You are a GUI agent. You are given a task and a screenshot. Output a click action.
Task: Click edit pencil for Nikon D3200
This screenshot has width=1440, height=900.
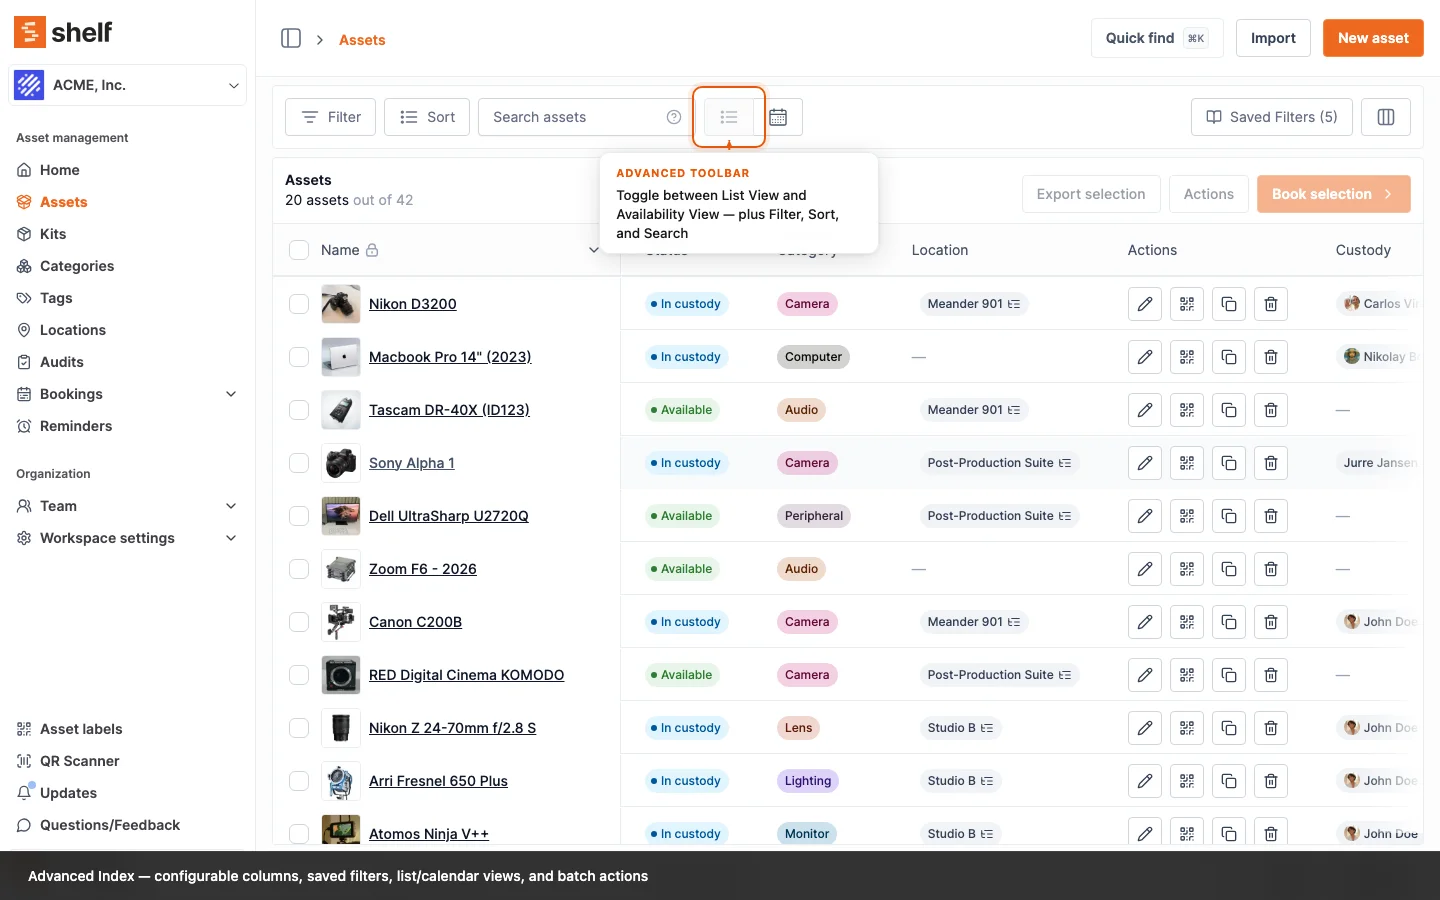pyautogui.click(x=1145, y=304)
